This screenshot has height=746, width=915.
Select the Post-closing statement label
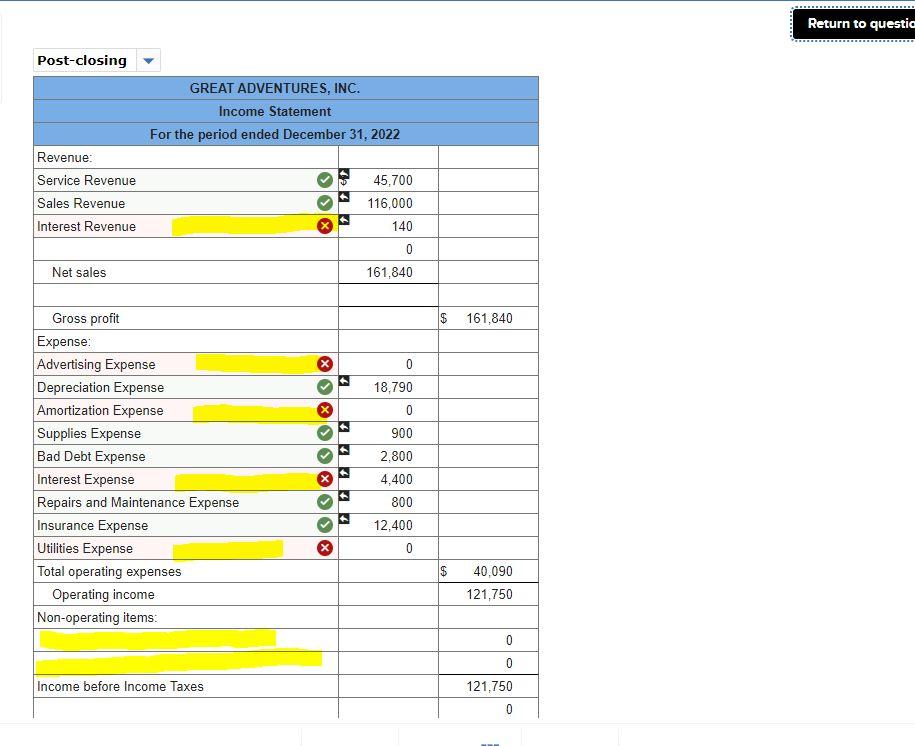81,60
